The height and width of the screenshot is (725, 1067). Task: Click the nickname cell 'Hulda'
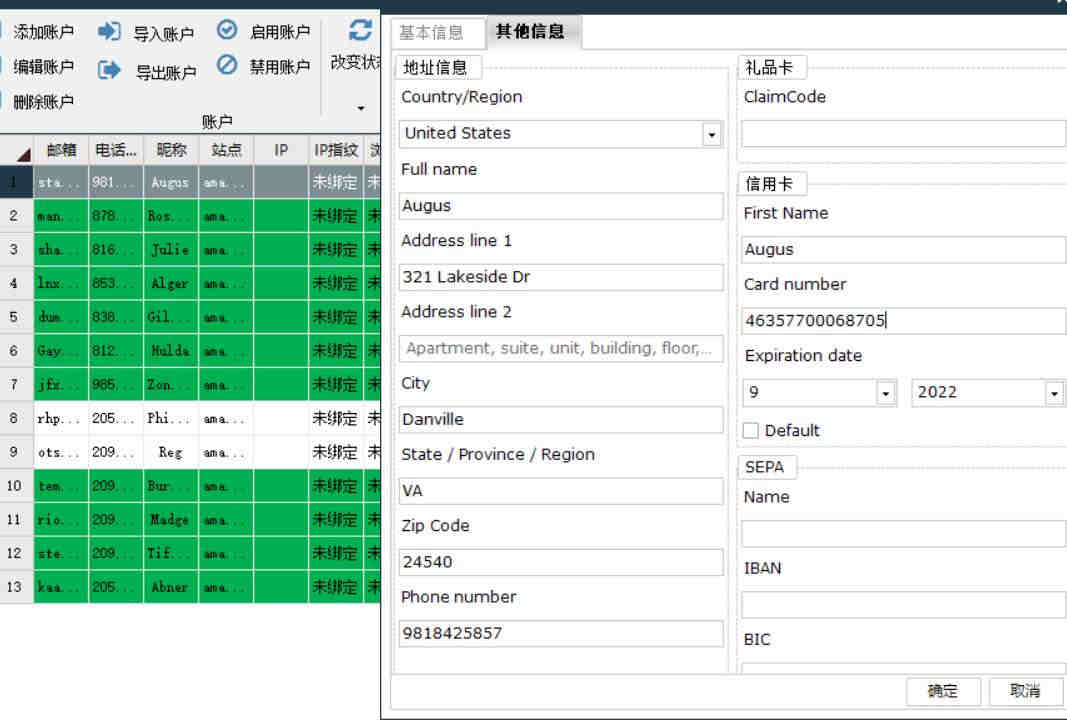171,351
